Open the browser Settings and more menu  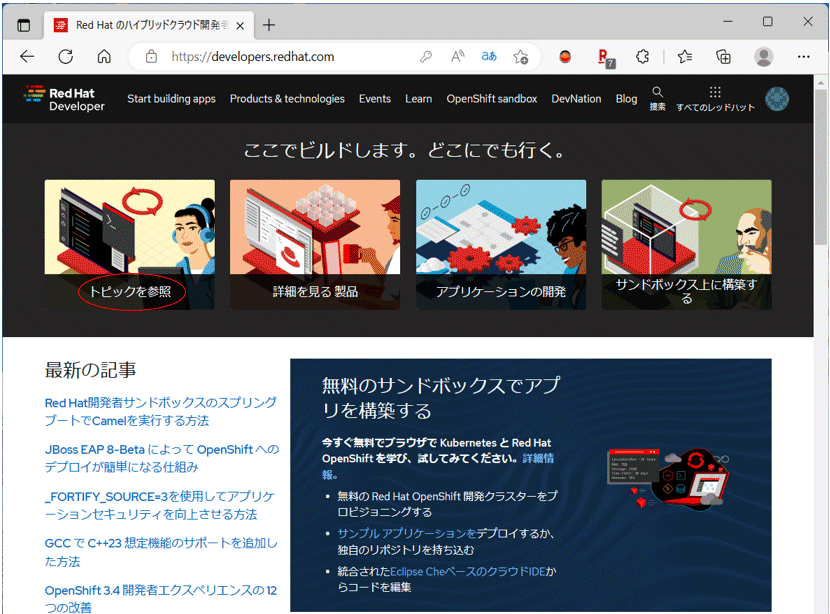point(804,57)
